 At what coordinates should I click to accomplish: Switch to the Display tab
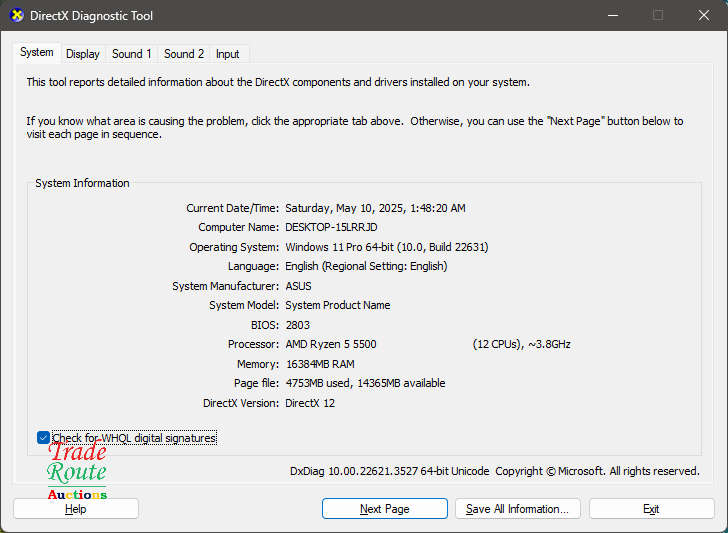click(83, 54)
